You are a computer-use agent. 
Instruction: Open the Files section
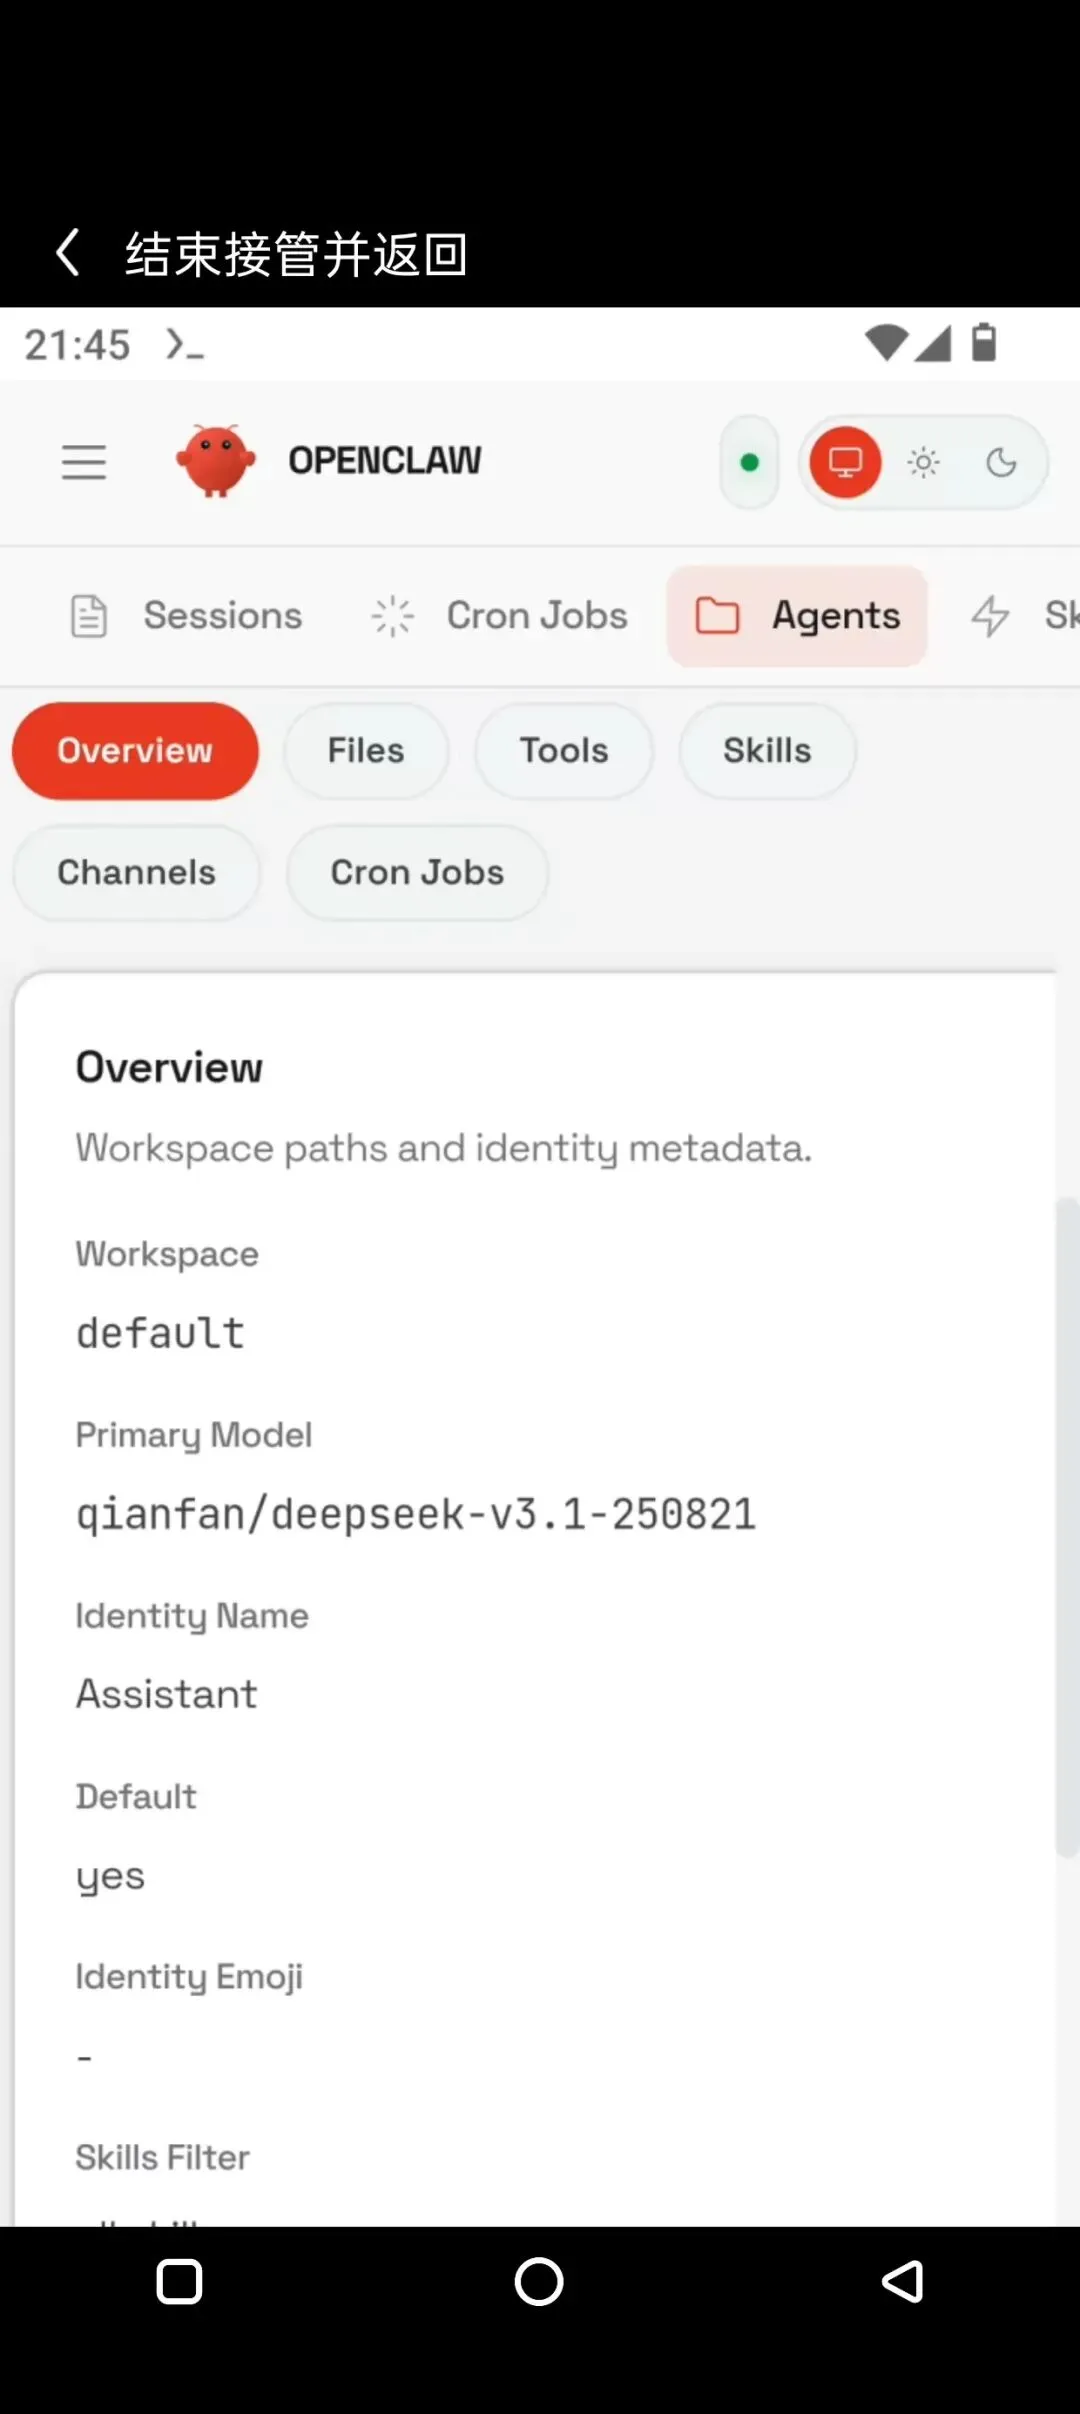pyautogui.click(x=366, y=751)
